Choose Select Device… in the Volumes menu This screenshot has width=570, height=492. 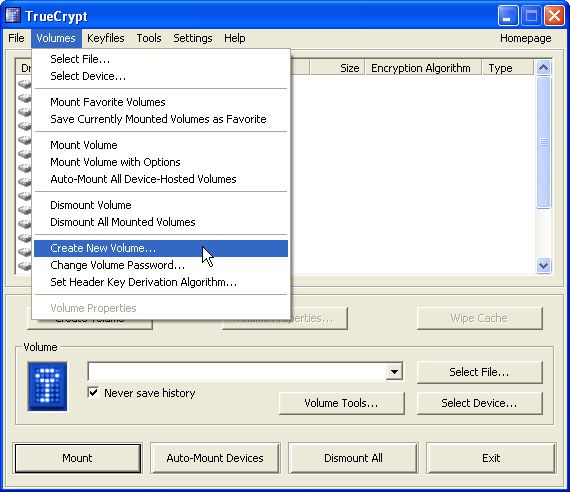pos(161,76)
